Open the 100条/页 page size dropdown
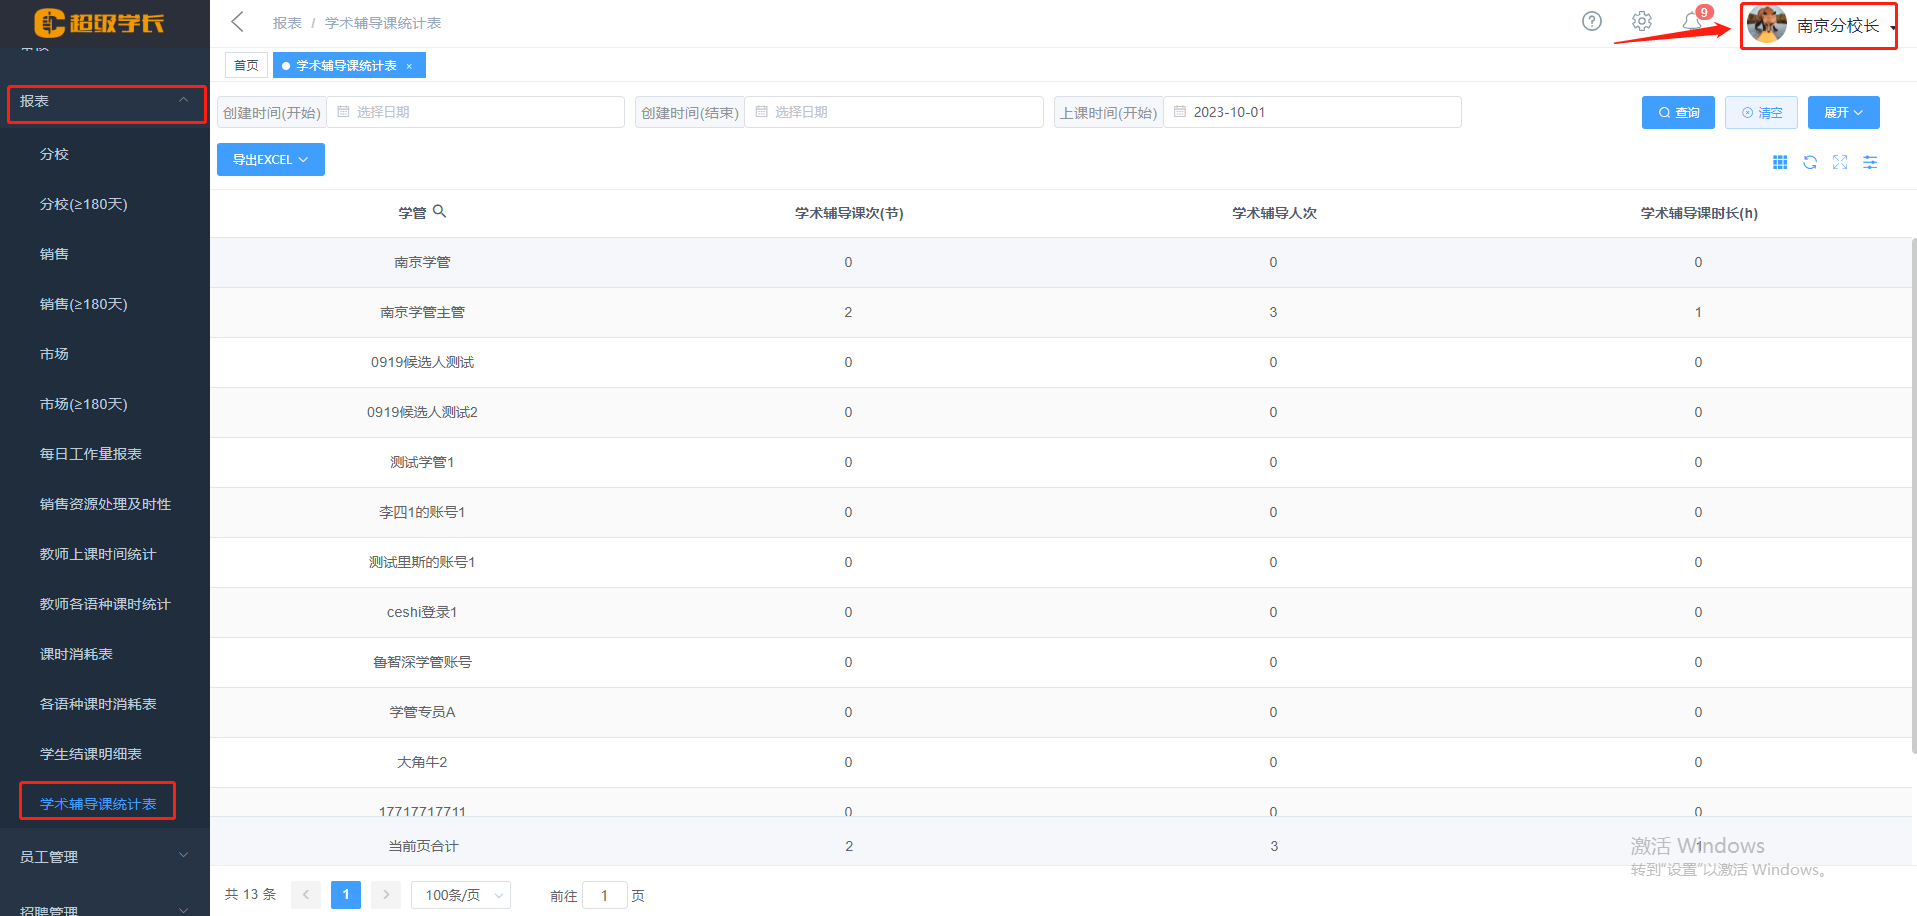Image resolution: width=1917 pixels, height=916 pixels. click(461, 895)
